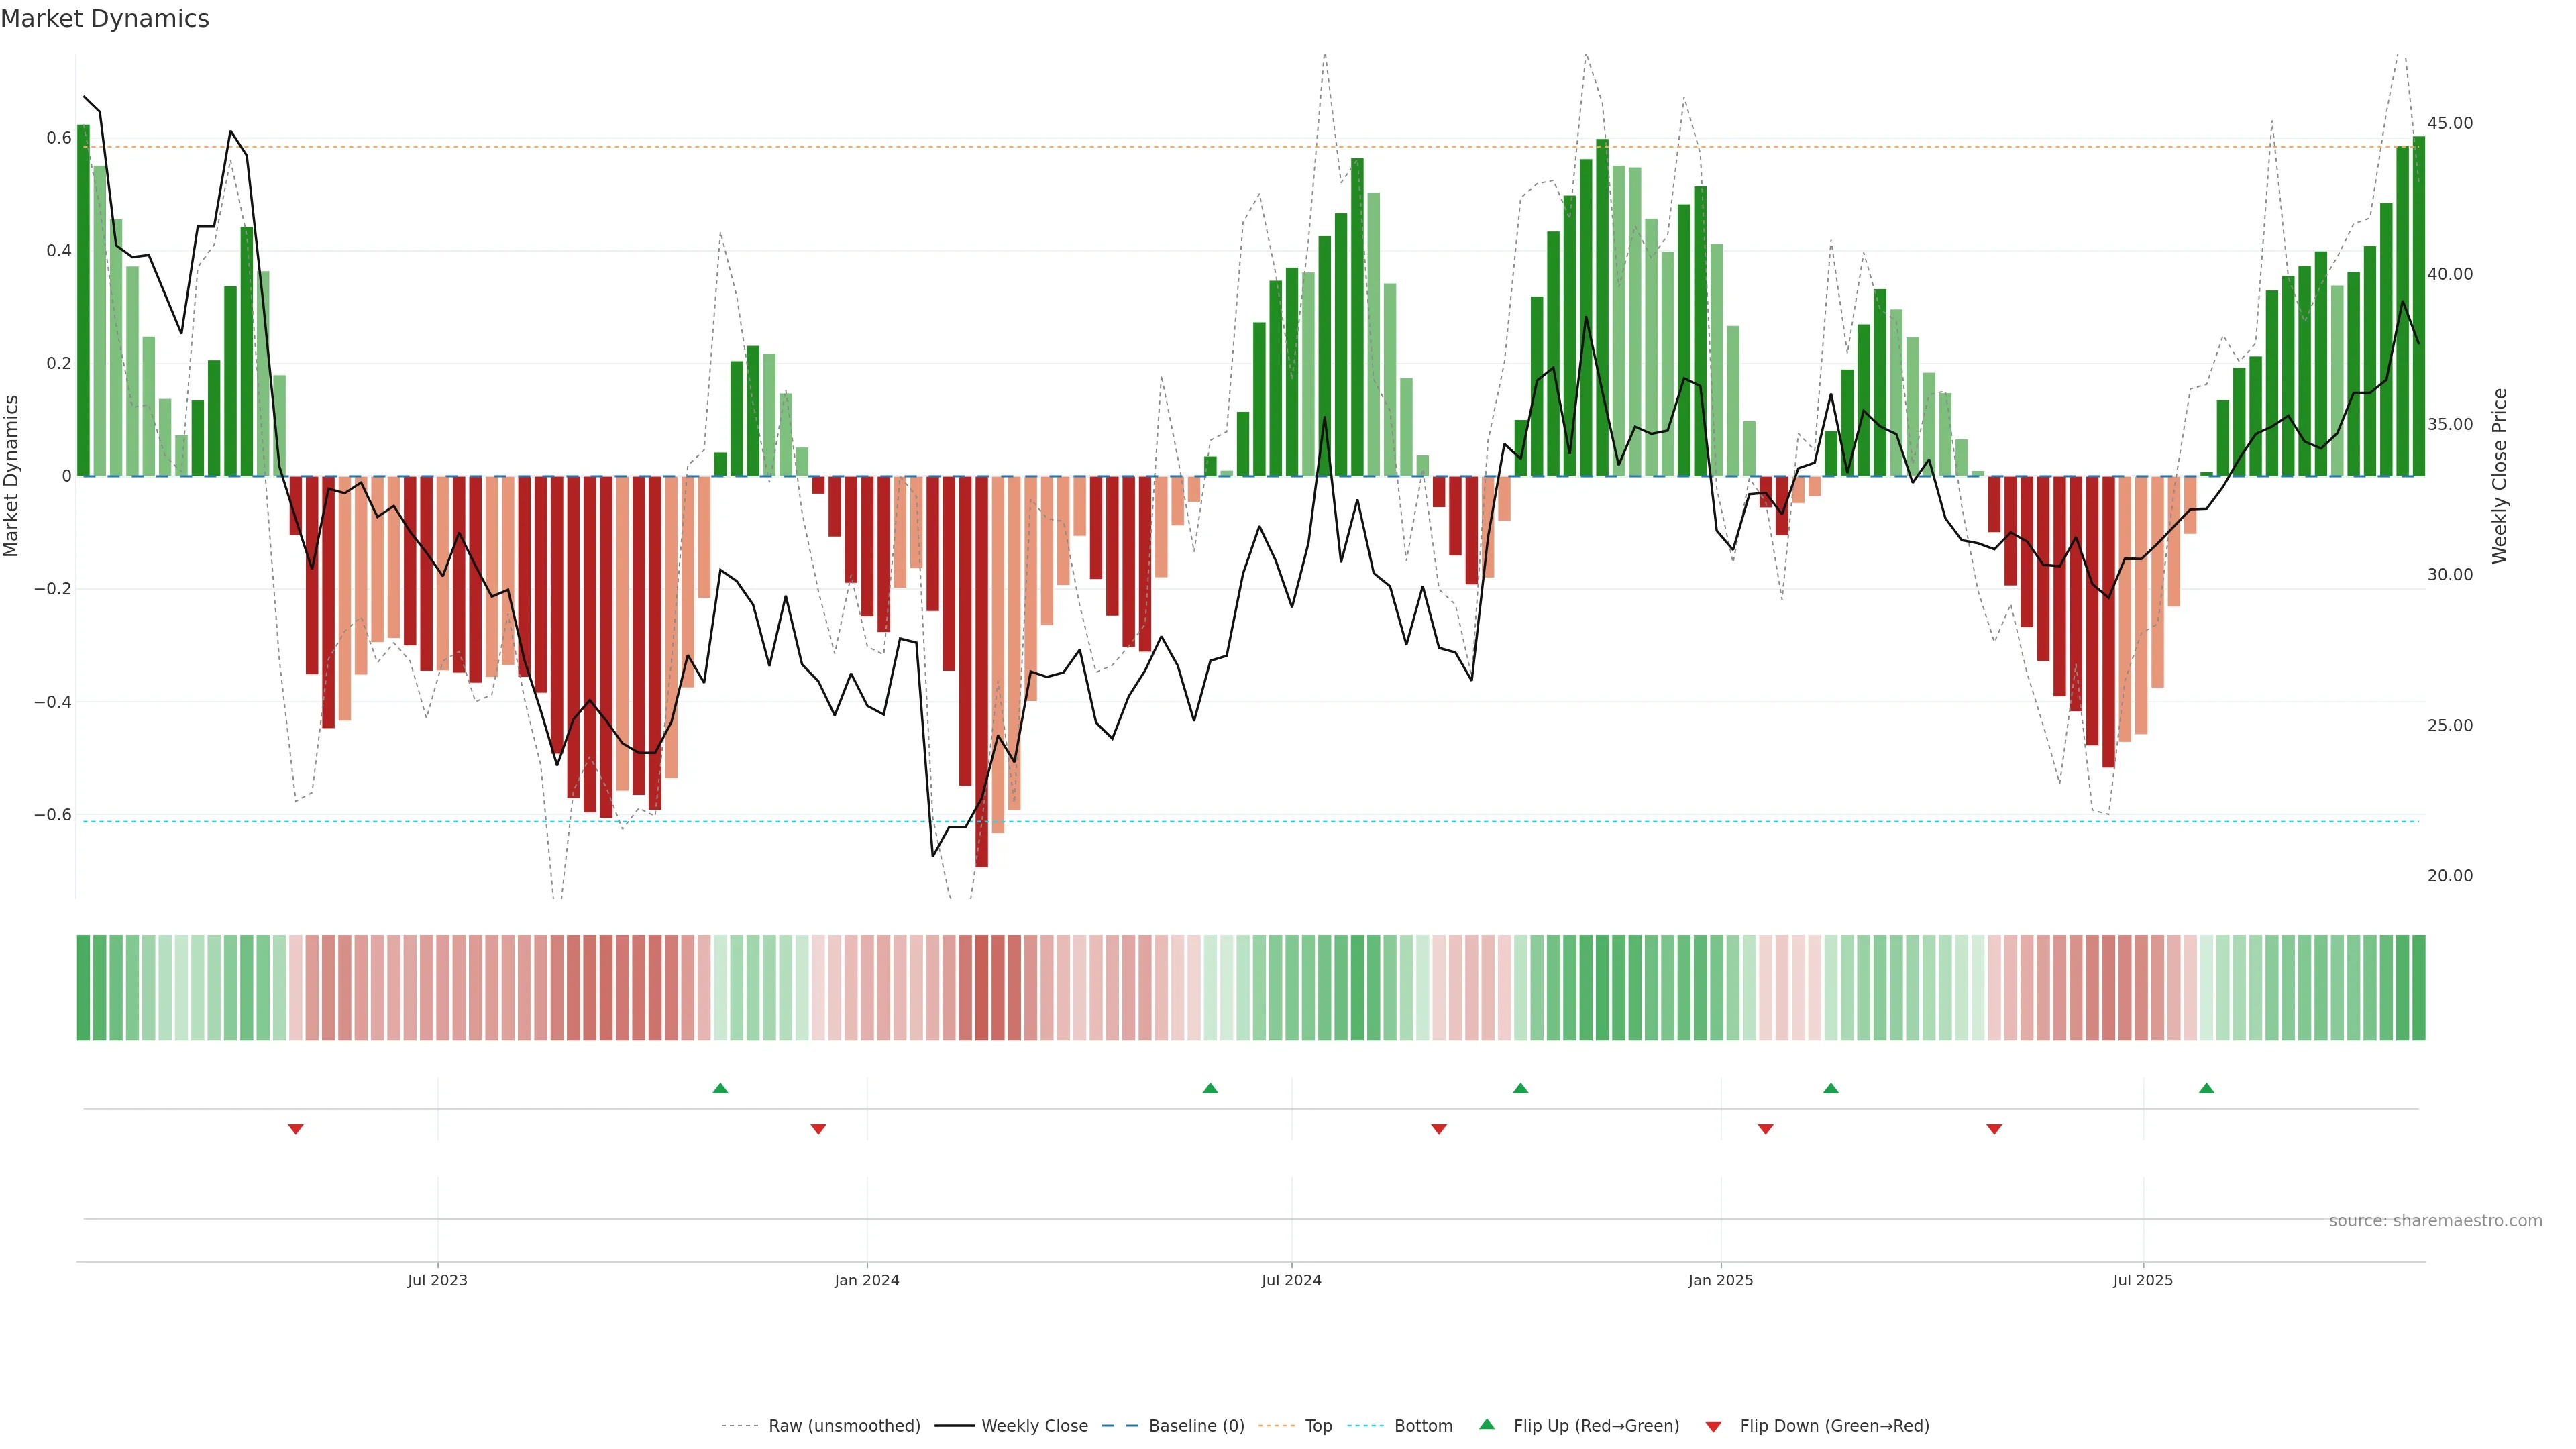Click the Jan 2024 x-axis label
The image size is (2576, 1449).
point(867,1280)
